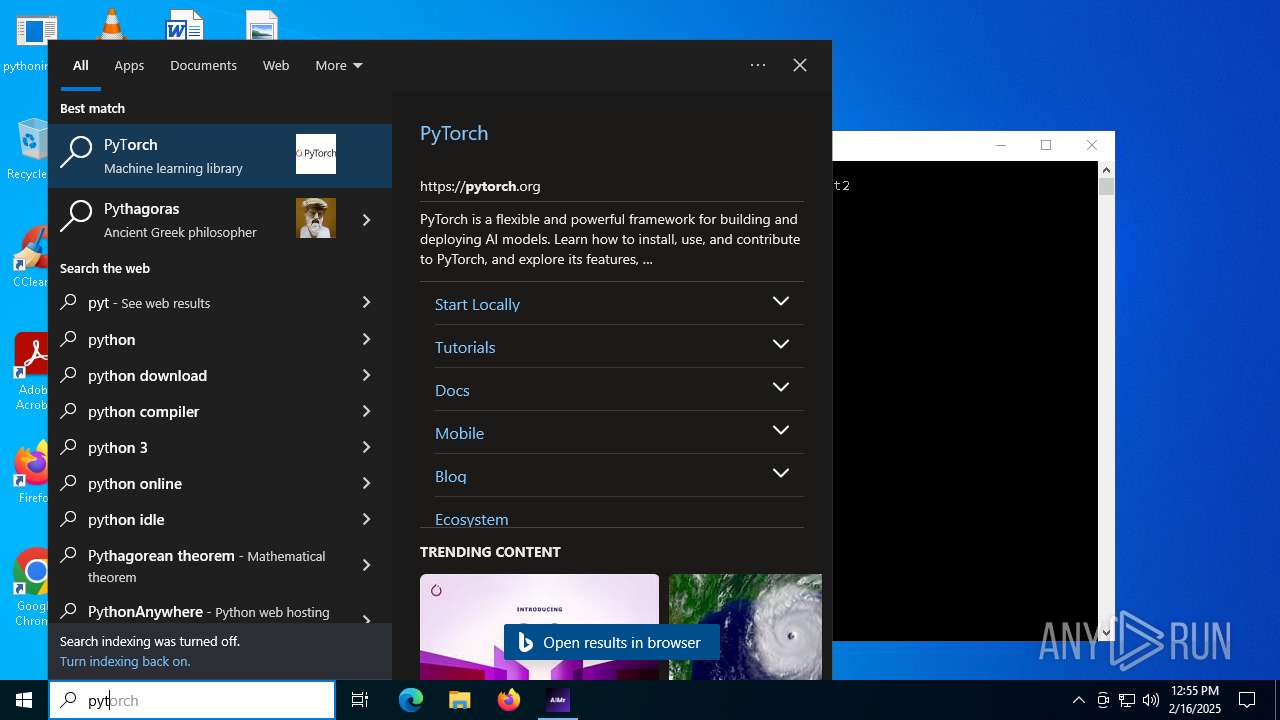This screenshot has width=1280, height=720.
Task: Click the Open results in browser button
Action: point(611,642)
